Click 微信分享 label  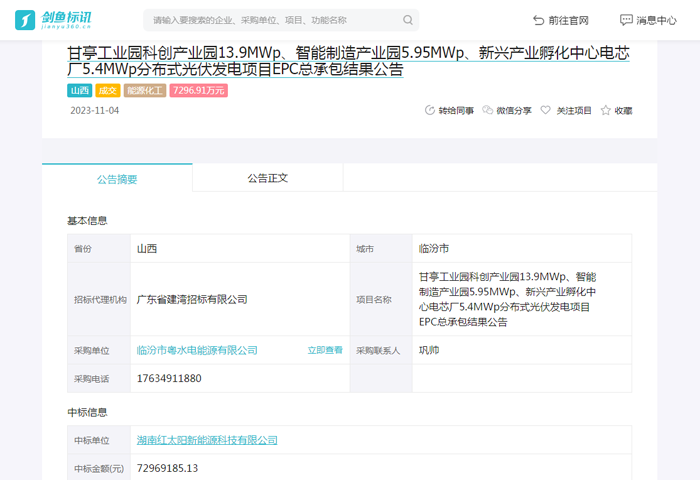click(514, 111)
